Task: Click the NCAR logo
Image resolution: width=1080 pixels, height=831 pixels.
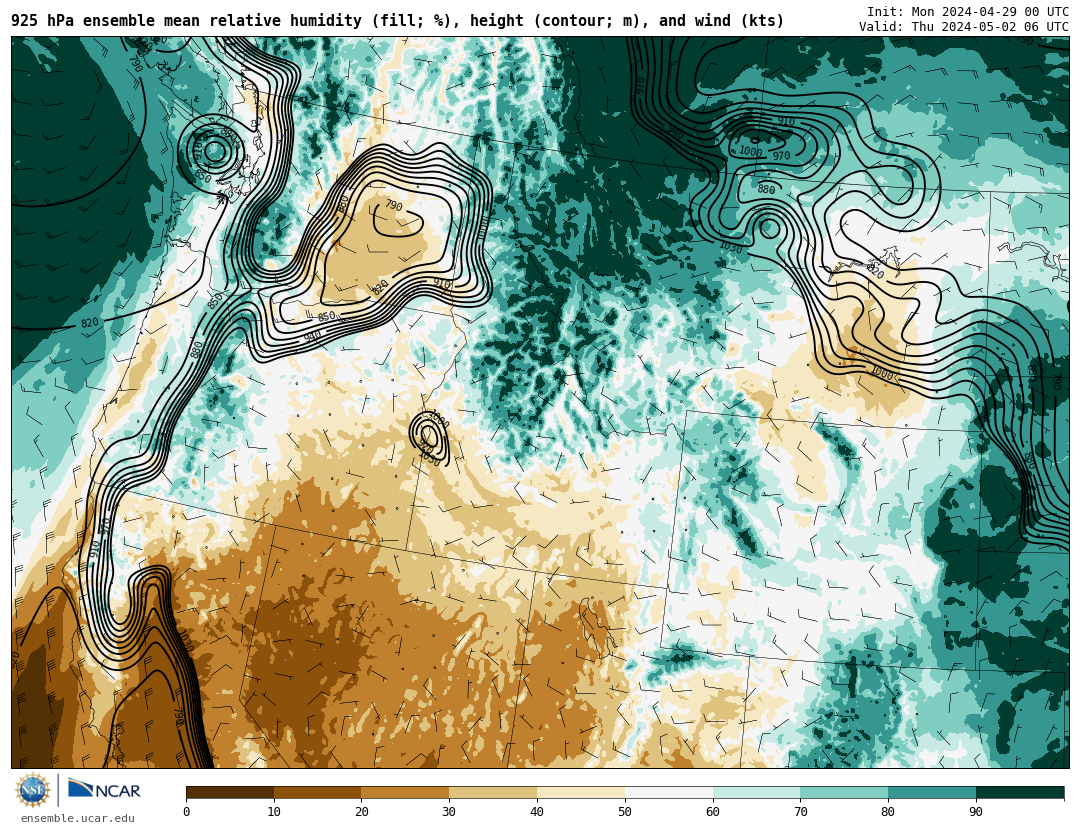Action: pos(104,789)
